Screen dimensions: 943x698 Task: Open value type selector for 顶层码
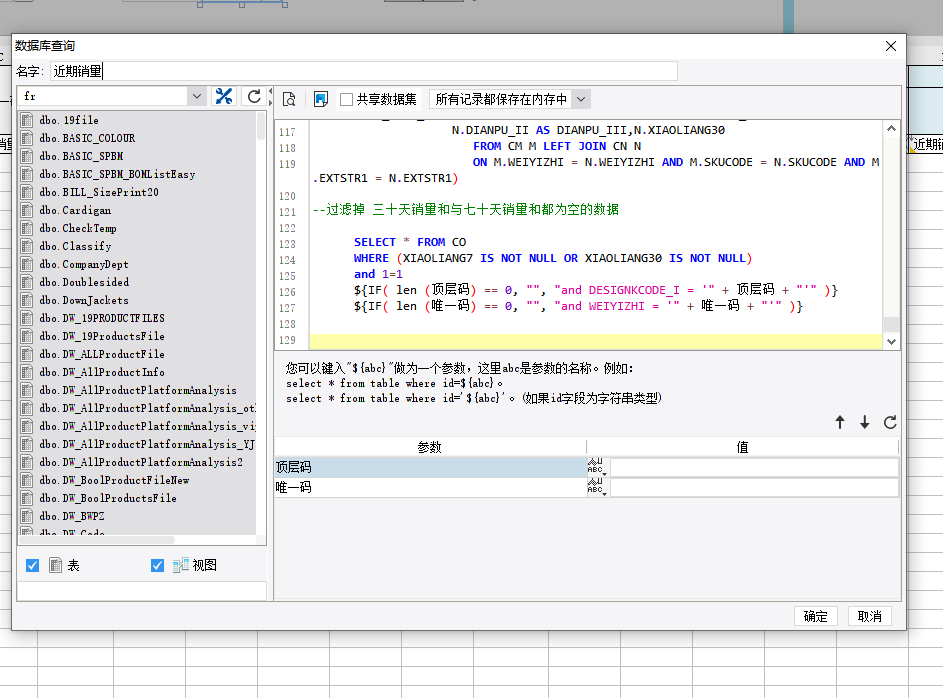[x=597, y=467]
